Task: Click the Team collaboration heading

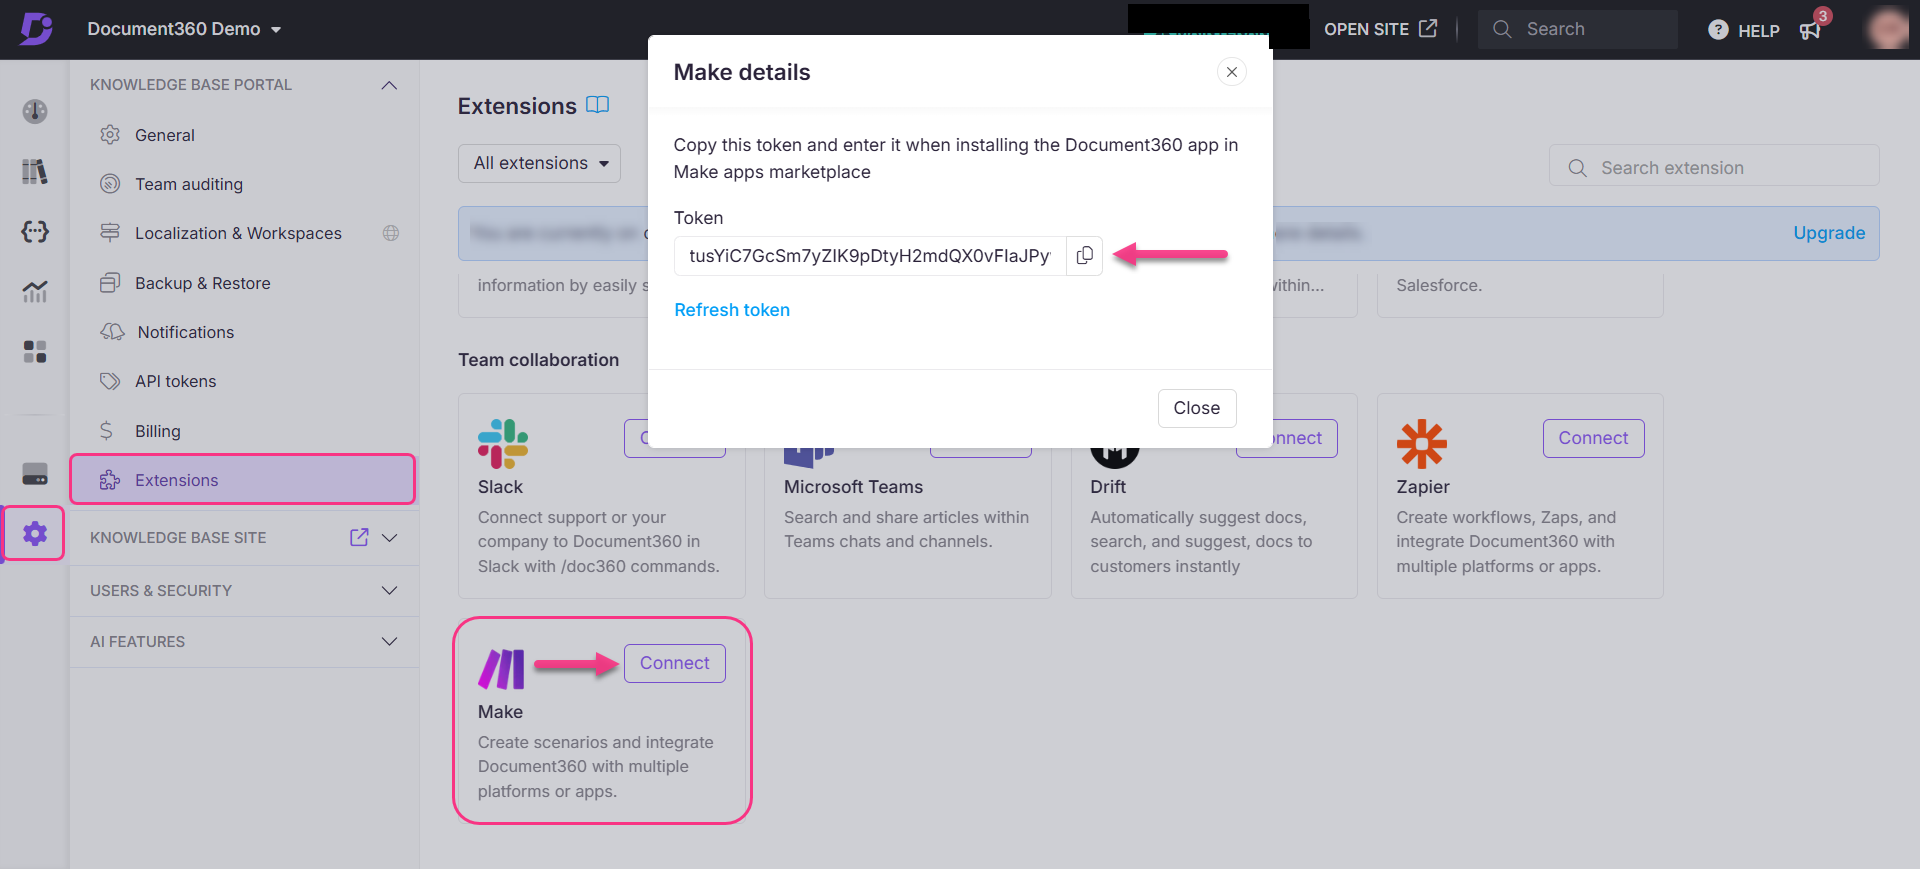Action: coord(538,360)
